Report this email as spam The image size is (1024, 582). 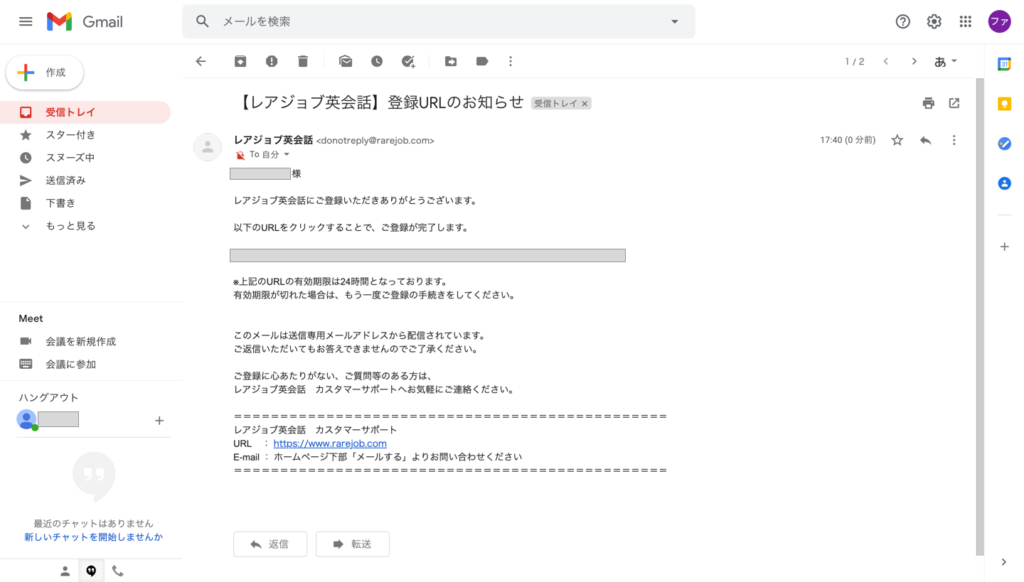coord(272,61)
